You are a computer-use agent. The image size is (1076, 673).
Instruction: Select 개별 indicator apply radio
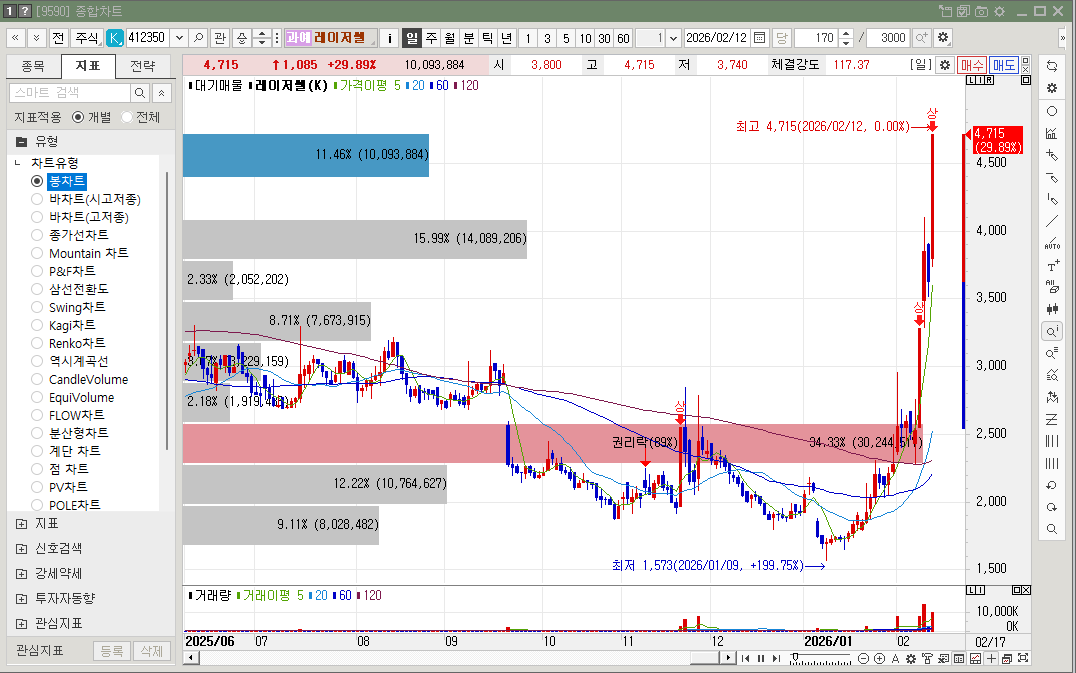78,117
